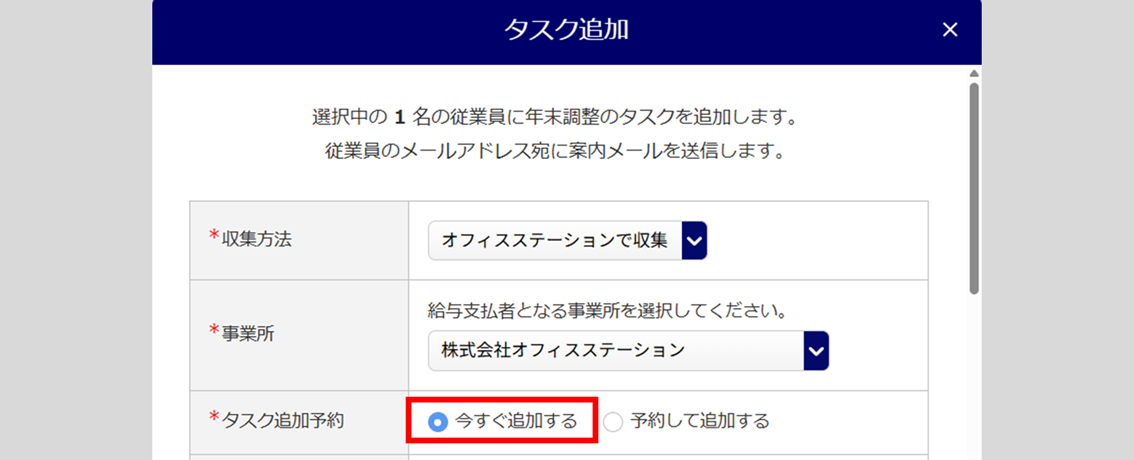The image size is (1134, 460).
Task: Click the 案内メールを送信します description line
Action: click(554, 153)
